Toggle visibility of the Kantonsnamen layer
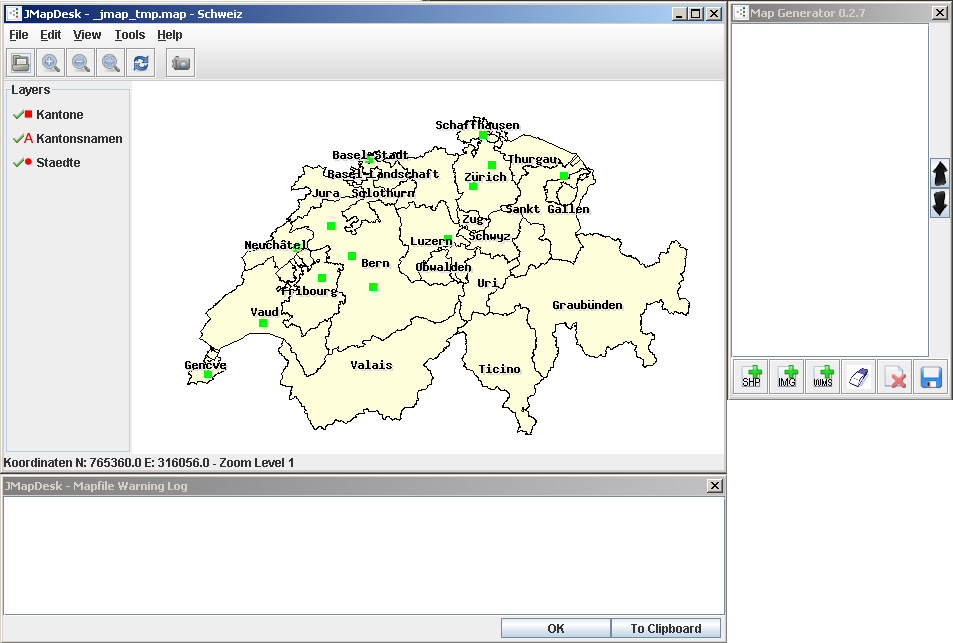Image resolution: width=953 pixels, height=643 pixels. (18, 139)
